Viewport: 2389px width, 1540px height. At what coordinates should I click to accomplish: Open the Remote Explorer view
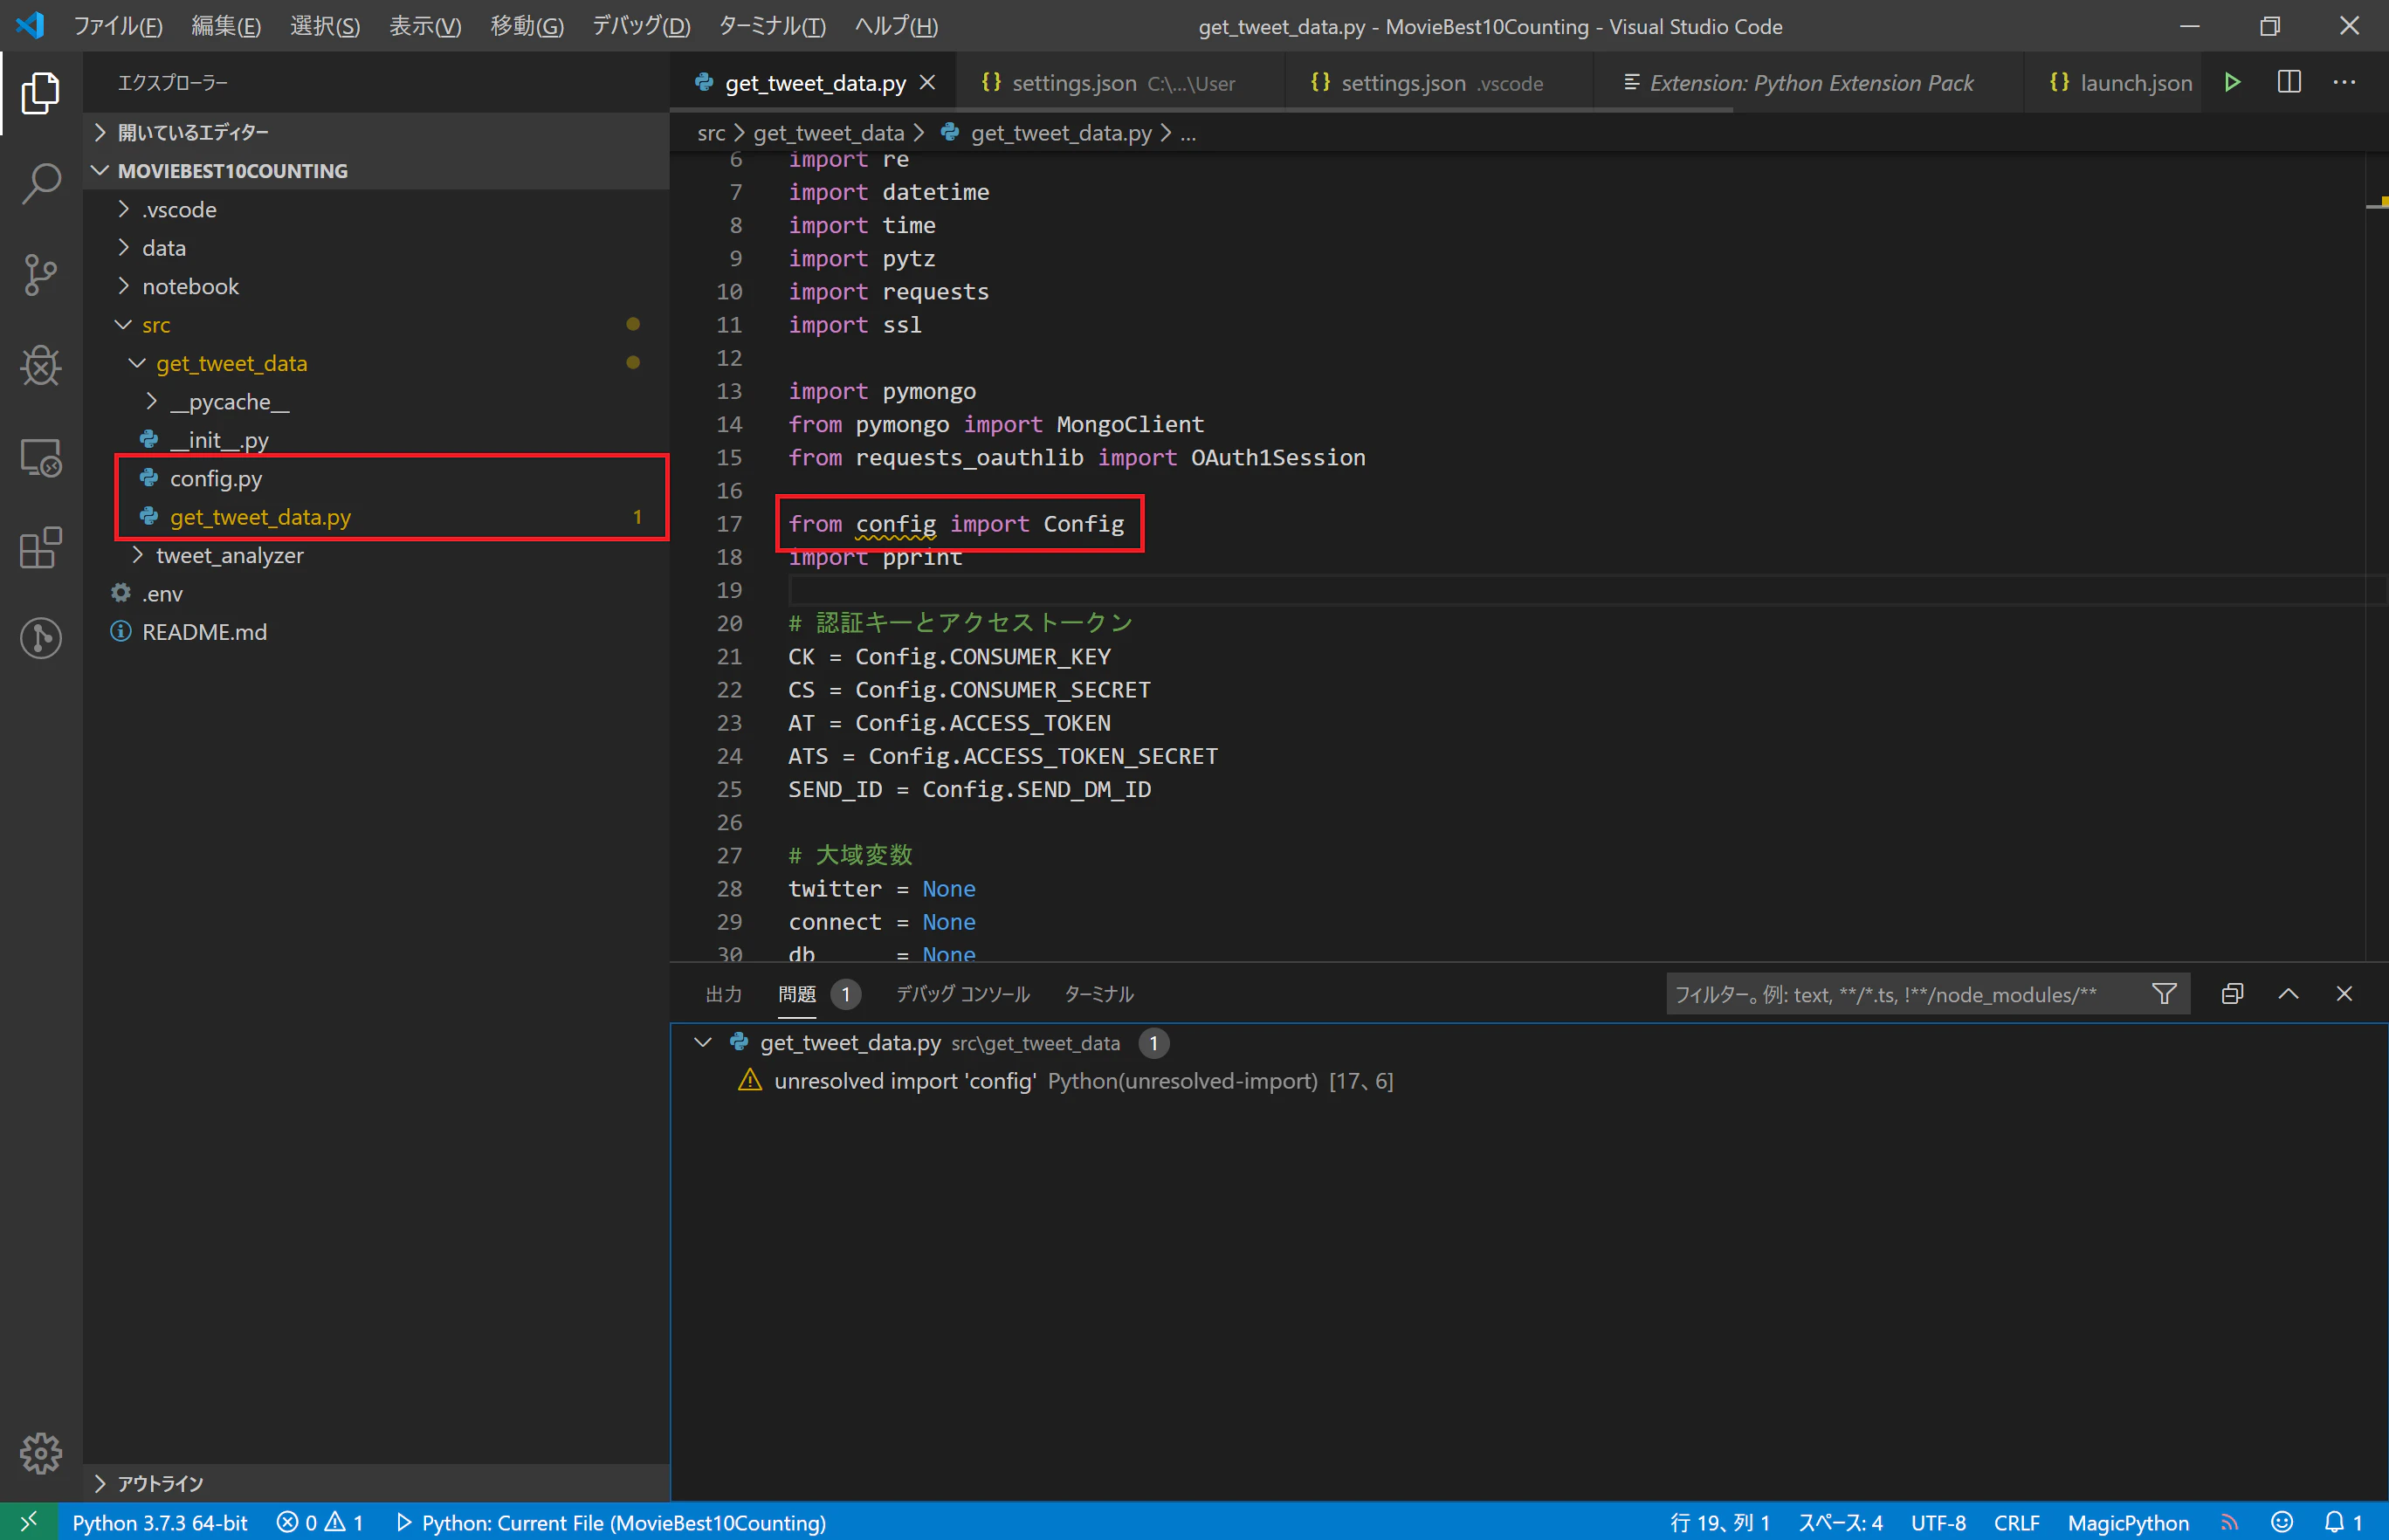41,457
